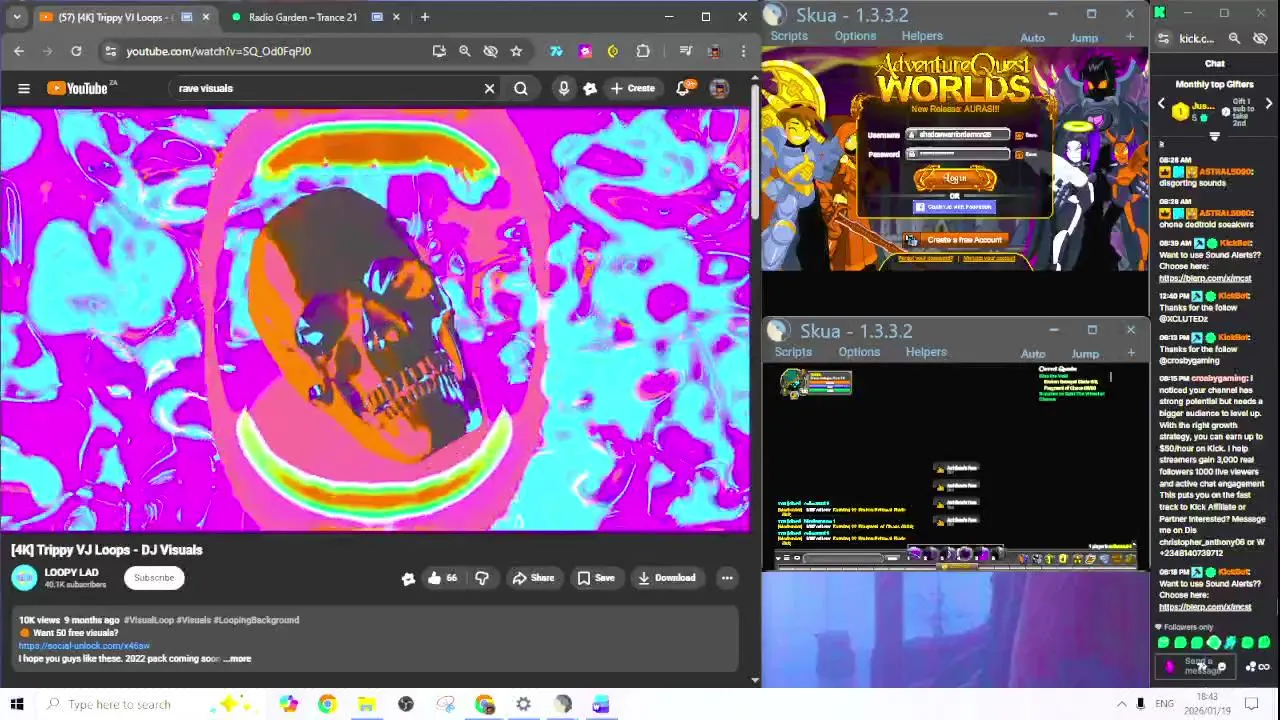Open zoom magnifier in Kick window
Screen dimensions: 1280x720
click(1234, 39)
